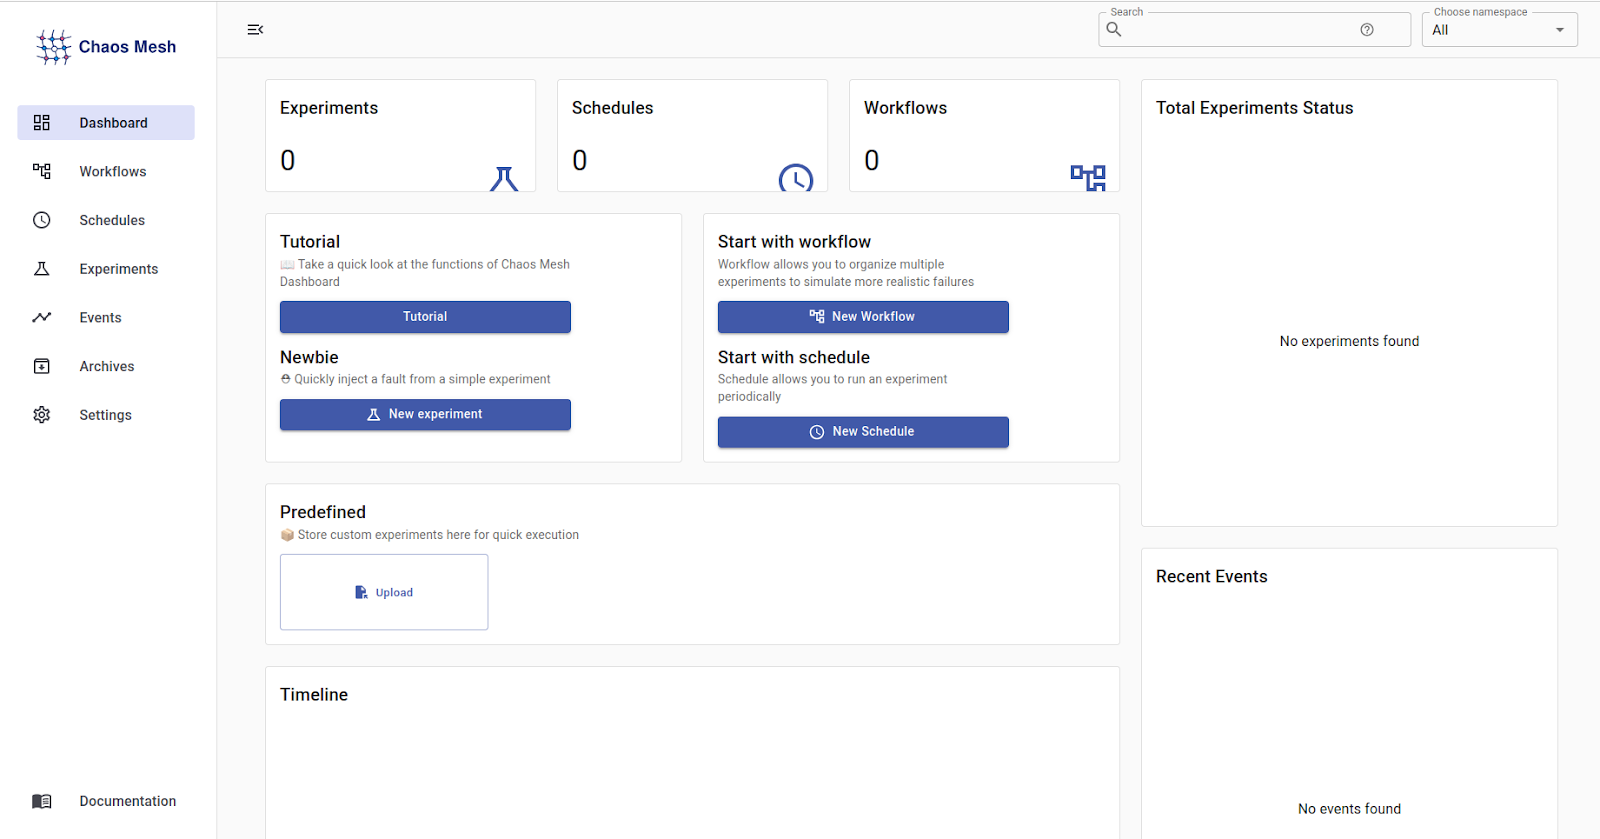Click the Experiments flask icon in the sidebar
Viewport: 1600px width, 839px height.
pyautogui.click(x=42, y=269)
